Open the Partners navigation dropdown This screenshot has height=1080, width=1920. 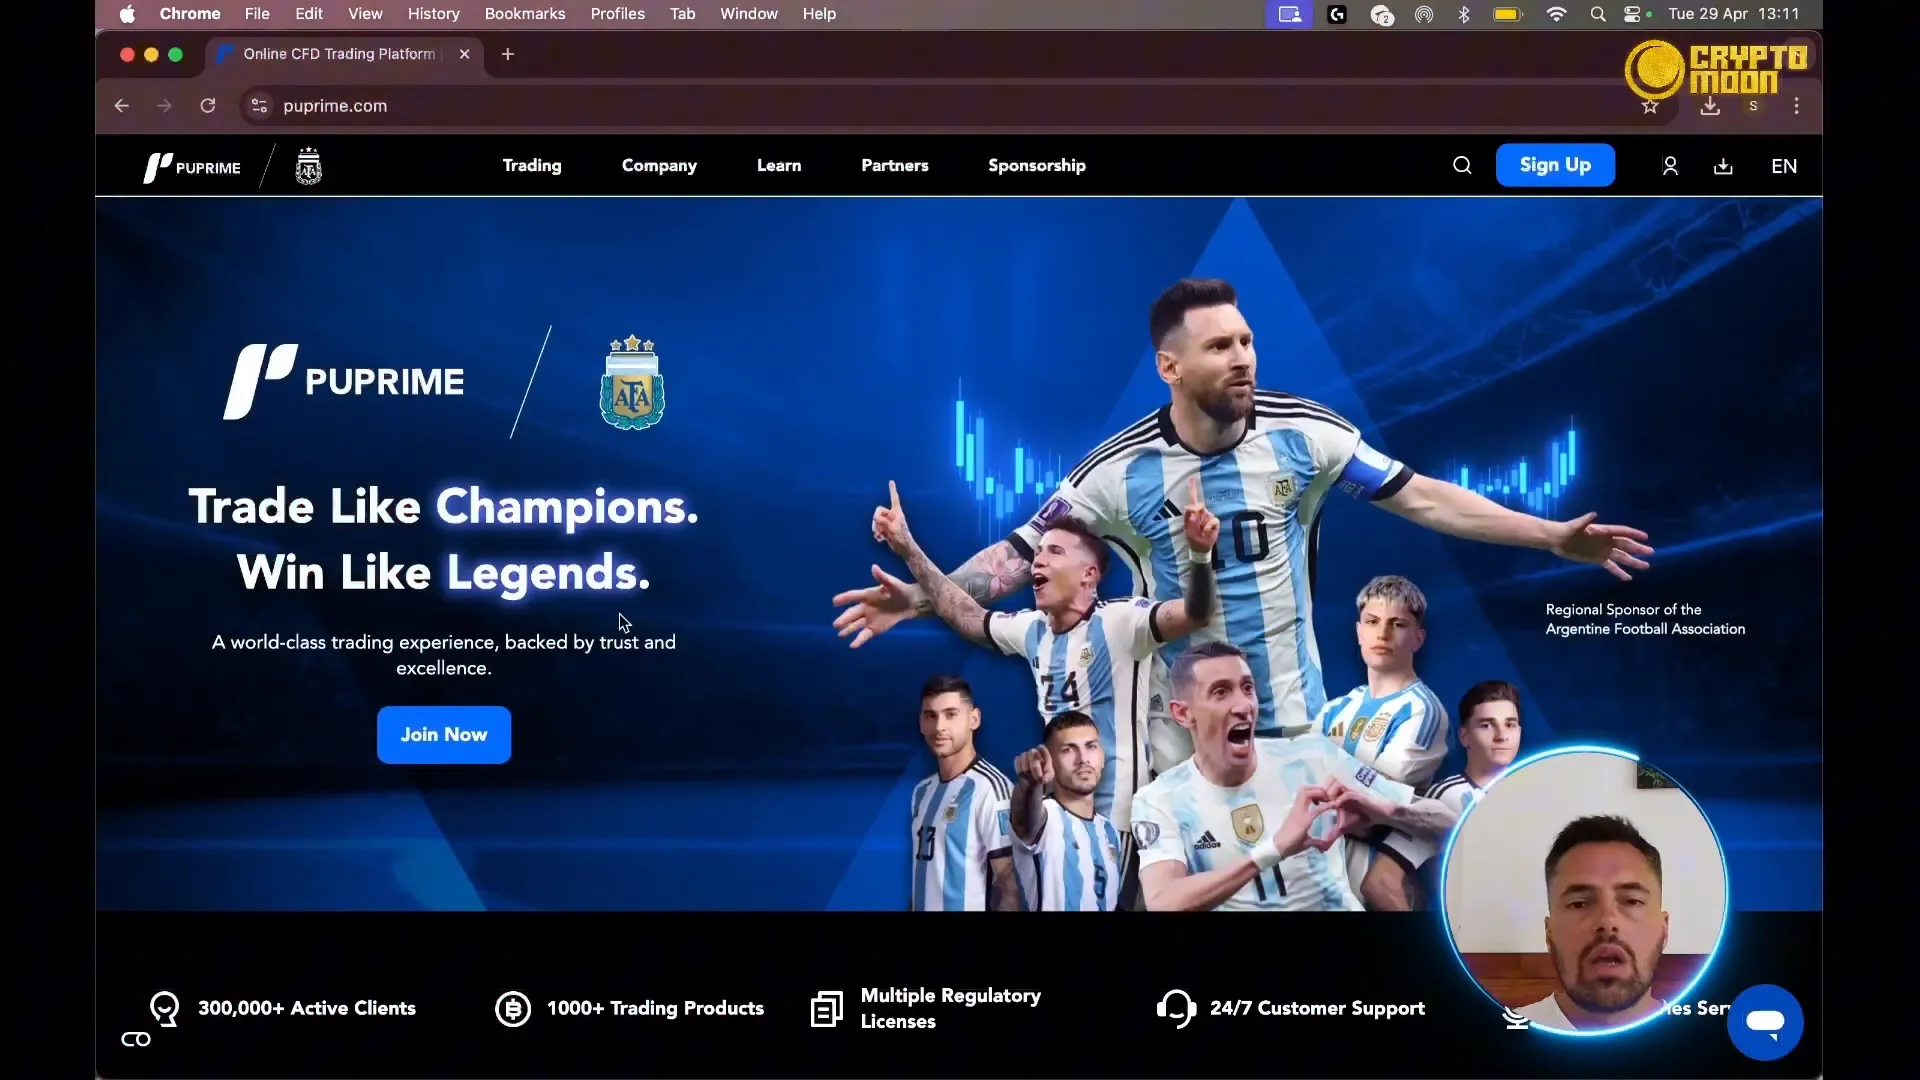[x=895, y=166]
